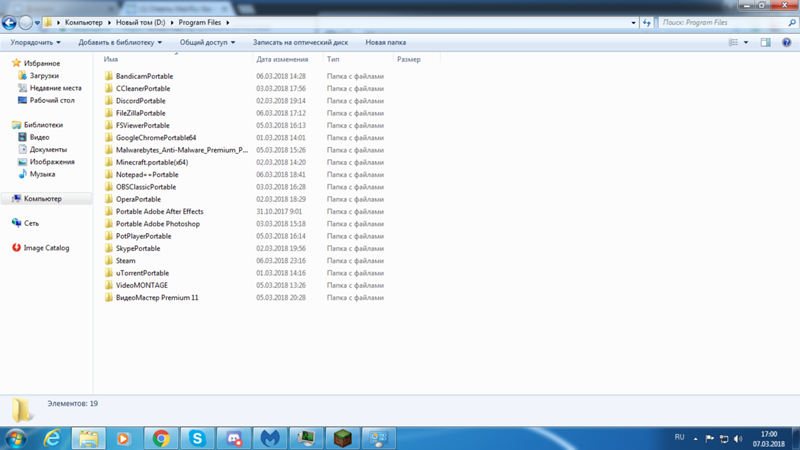Open Google Chrome from taskbar
This screenshot has width=800, height=450.
161,438
